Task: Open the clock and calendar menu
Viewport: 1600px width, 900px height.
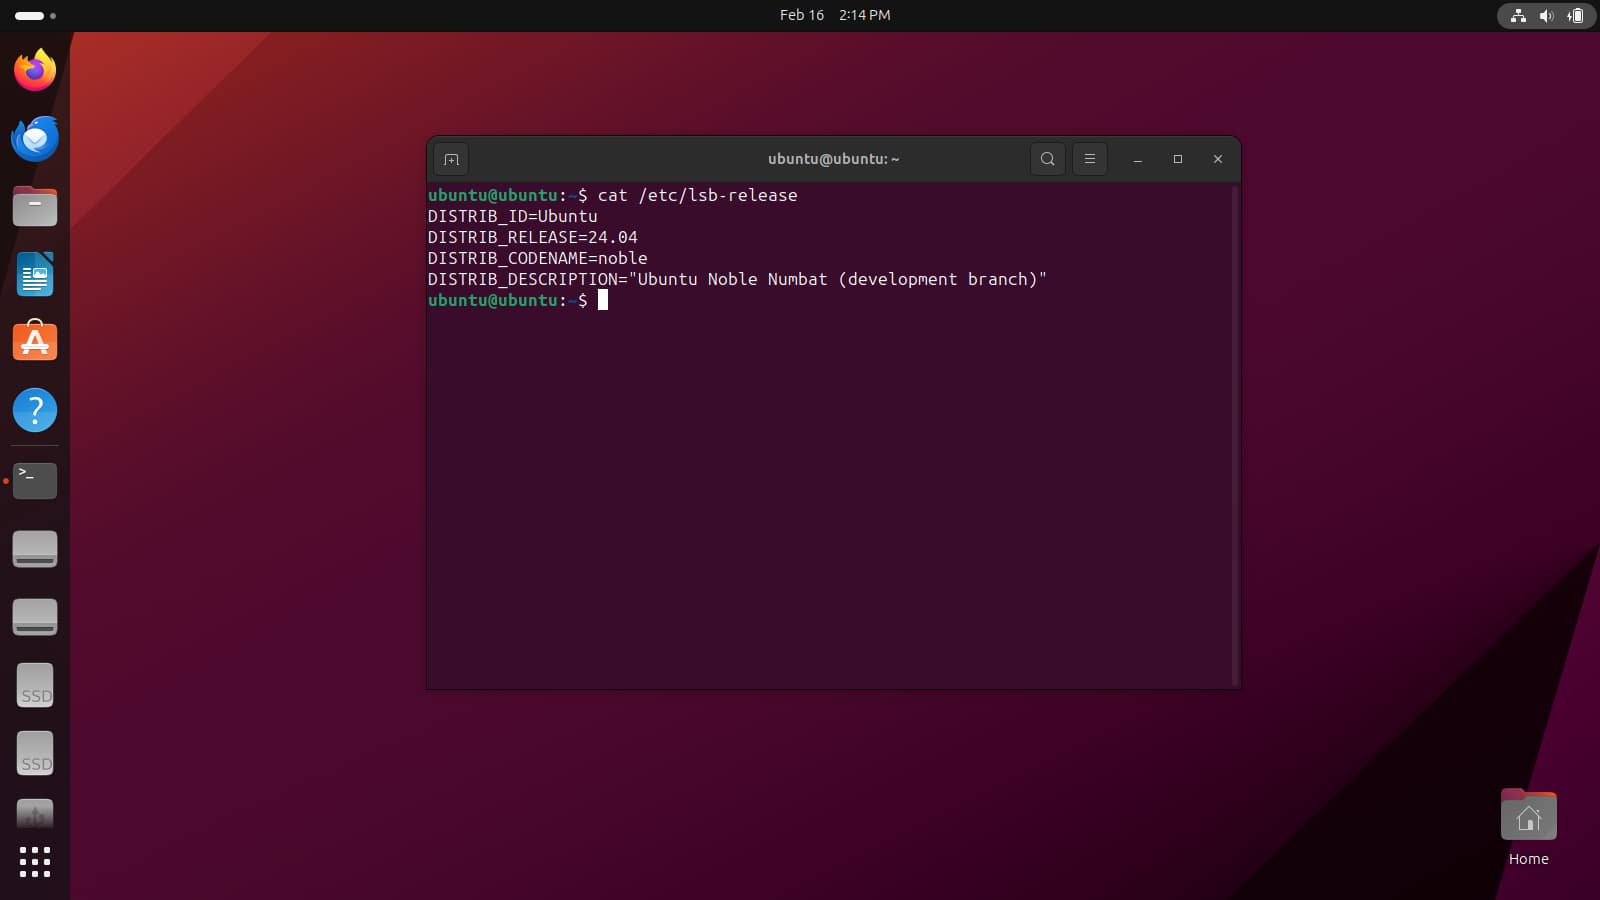Action: click(835, 15)
